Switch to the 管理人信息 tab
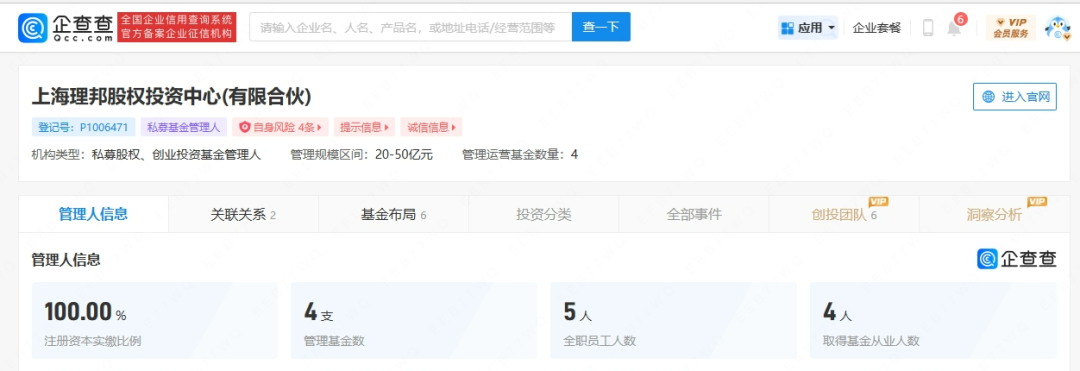Image resolution: width=1080 pixels, height=371 pixels. click(x=94, y=214)
